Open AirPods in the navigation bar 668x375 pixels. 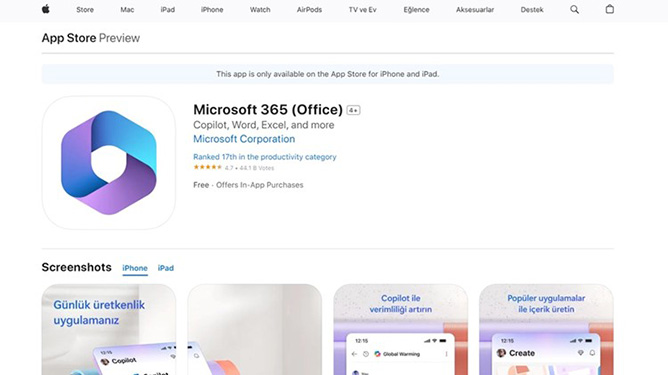point(309,10)
